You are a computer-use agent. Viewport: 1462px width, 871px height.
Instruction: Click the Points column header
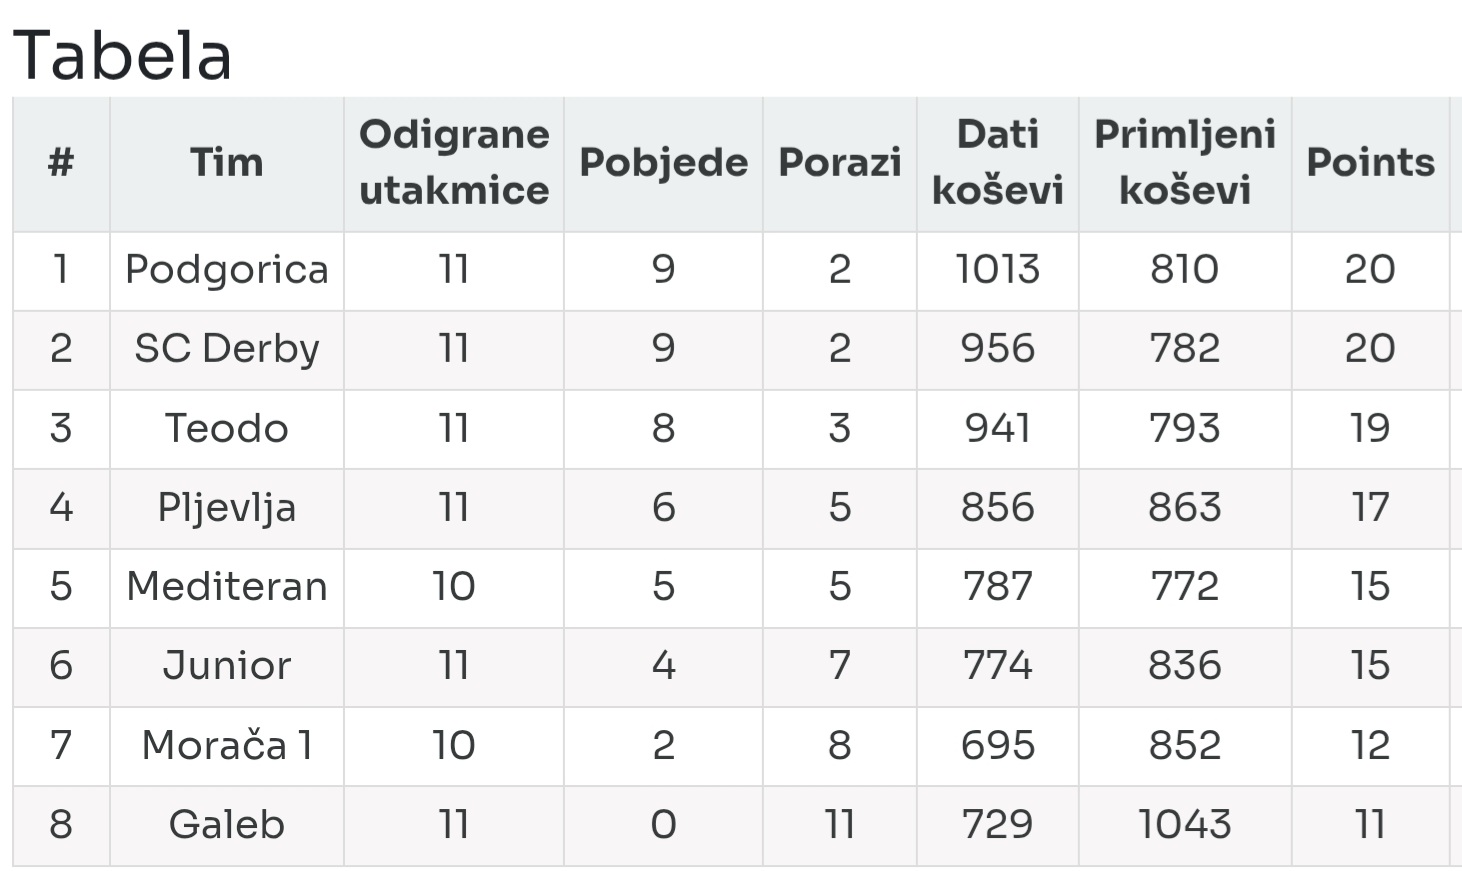[1370, 162]
